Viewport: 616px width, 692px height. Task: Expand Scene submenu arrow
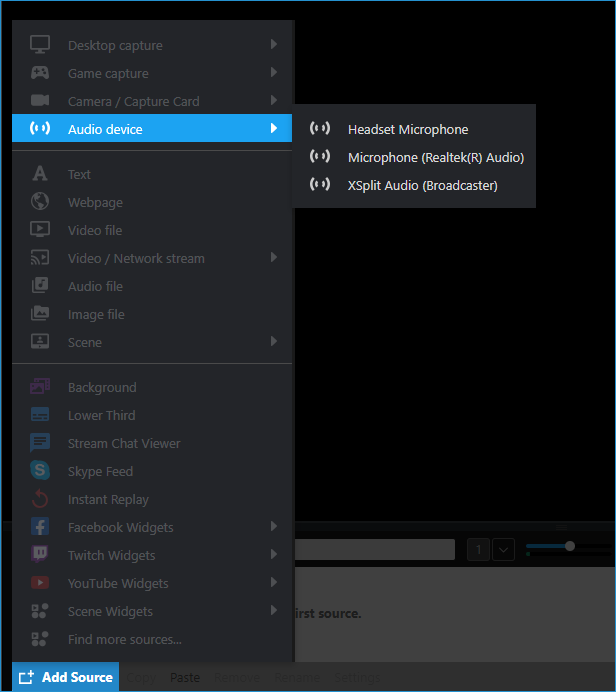coord(274,341)
